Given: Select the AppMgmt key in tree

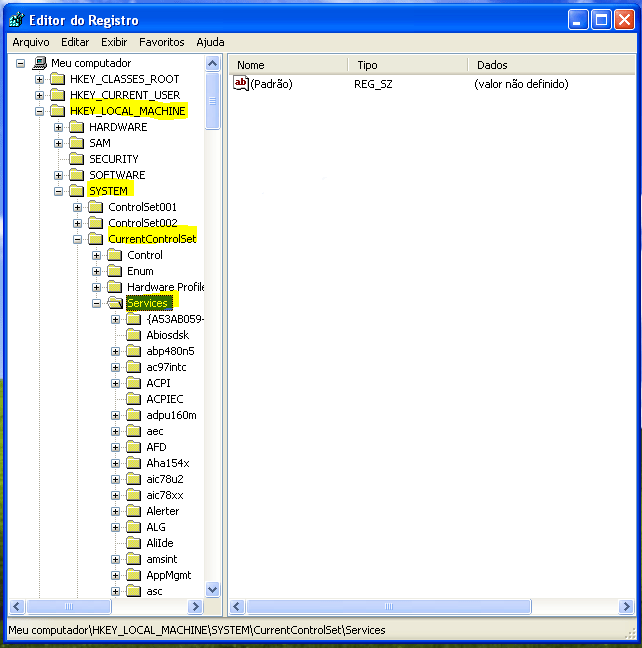Looking at the screenshot, I should 168,575.
